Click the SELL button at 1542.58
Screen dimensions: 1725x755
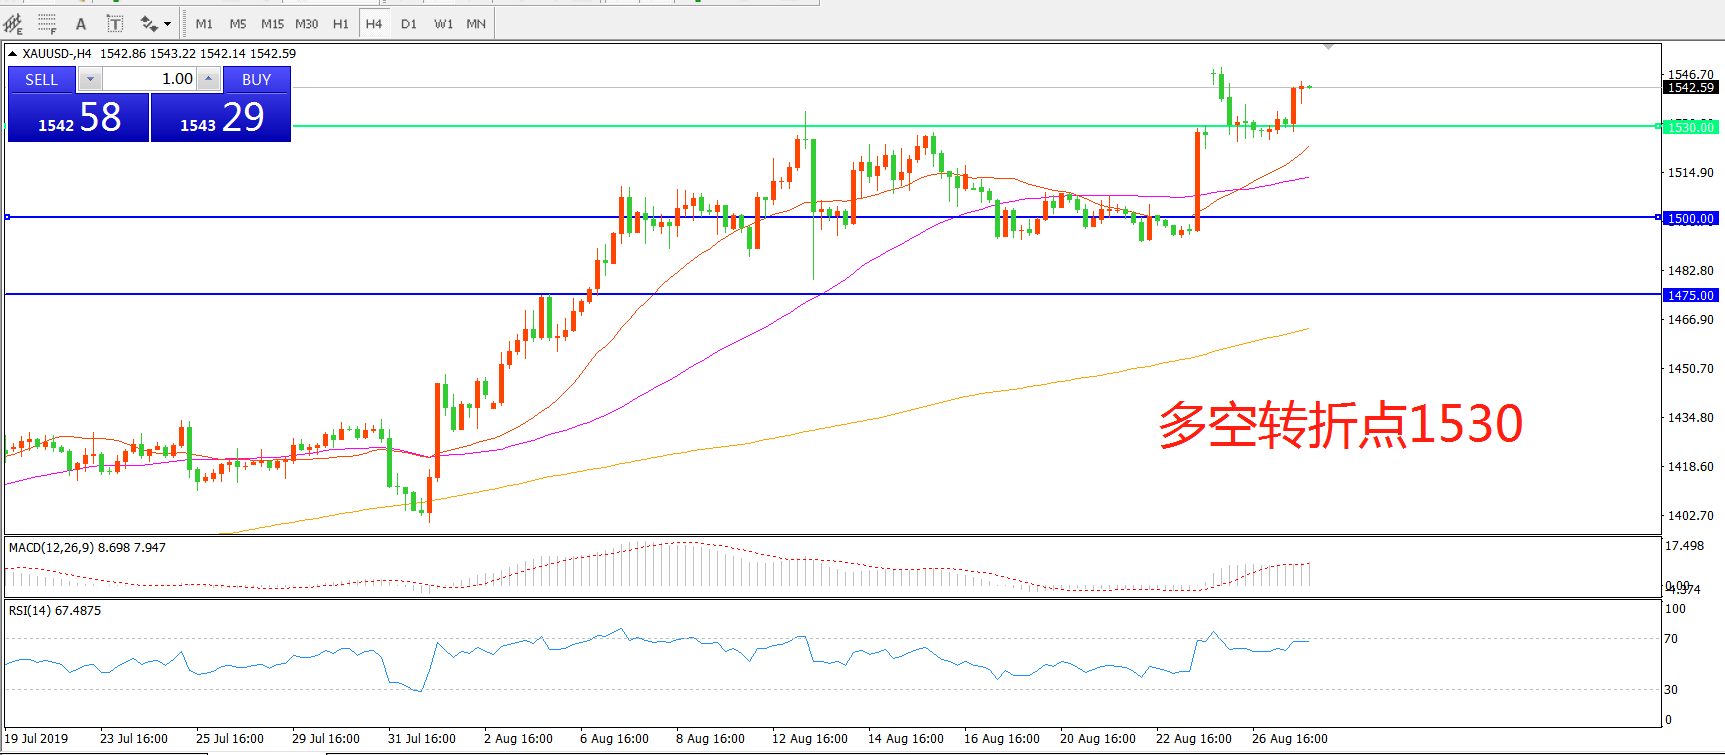coord(79,117)
